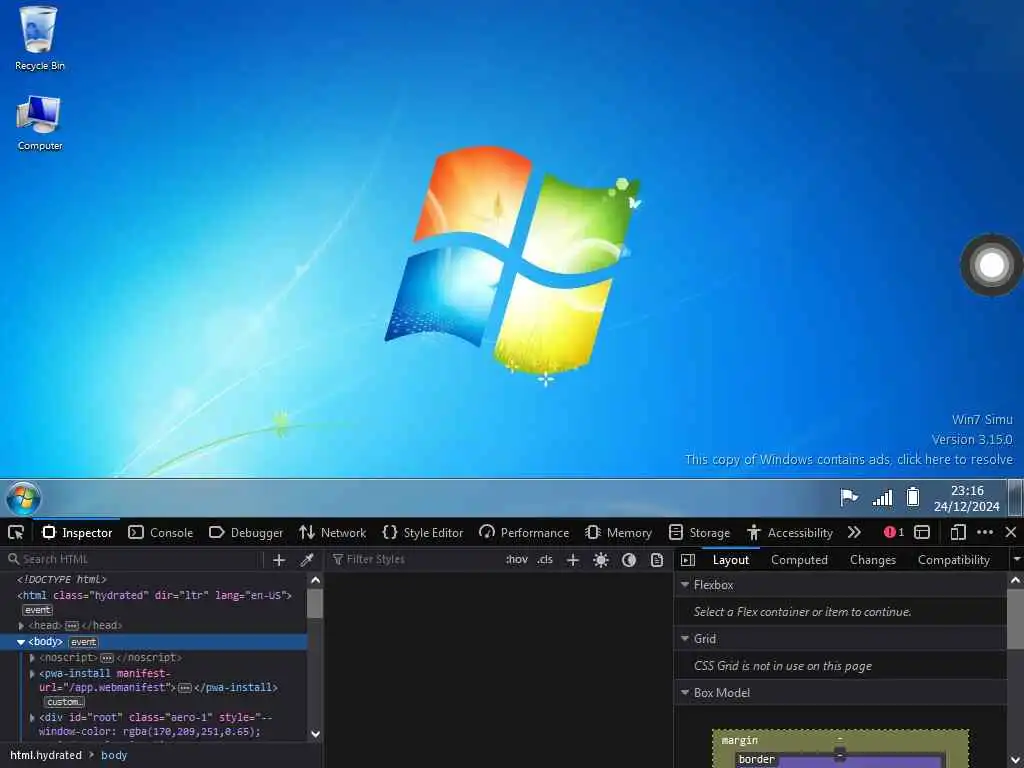Open the Debugger tab
The height and width of the screenshot is (768, 1024).
click(x=246, y=533)
